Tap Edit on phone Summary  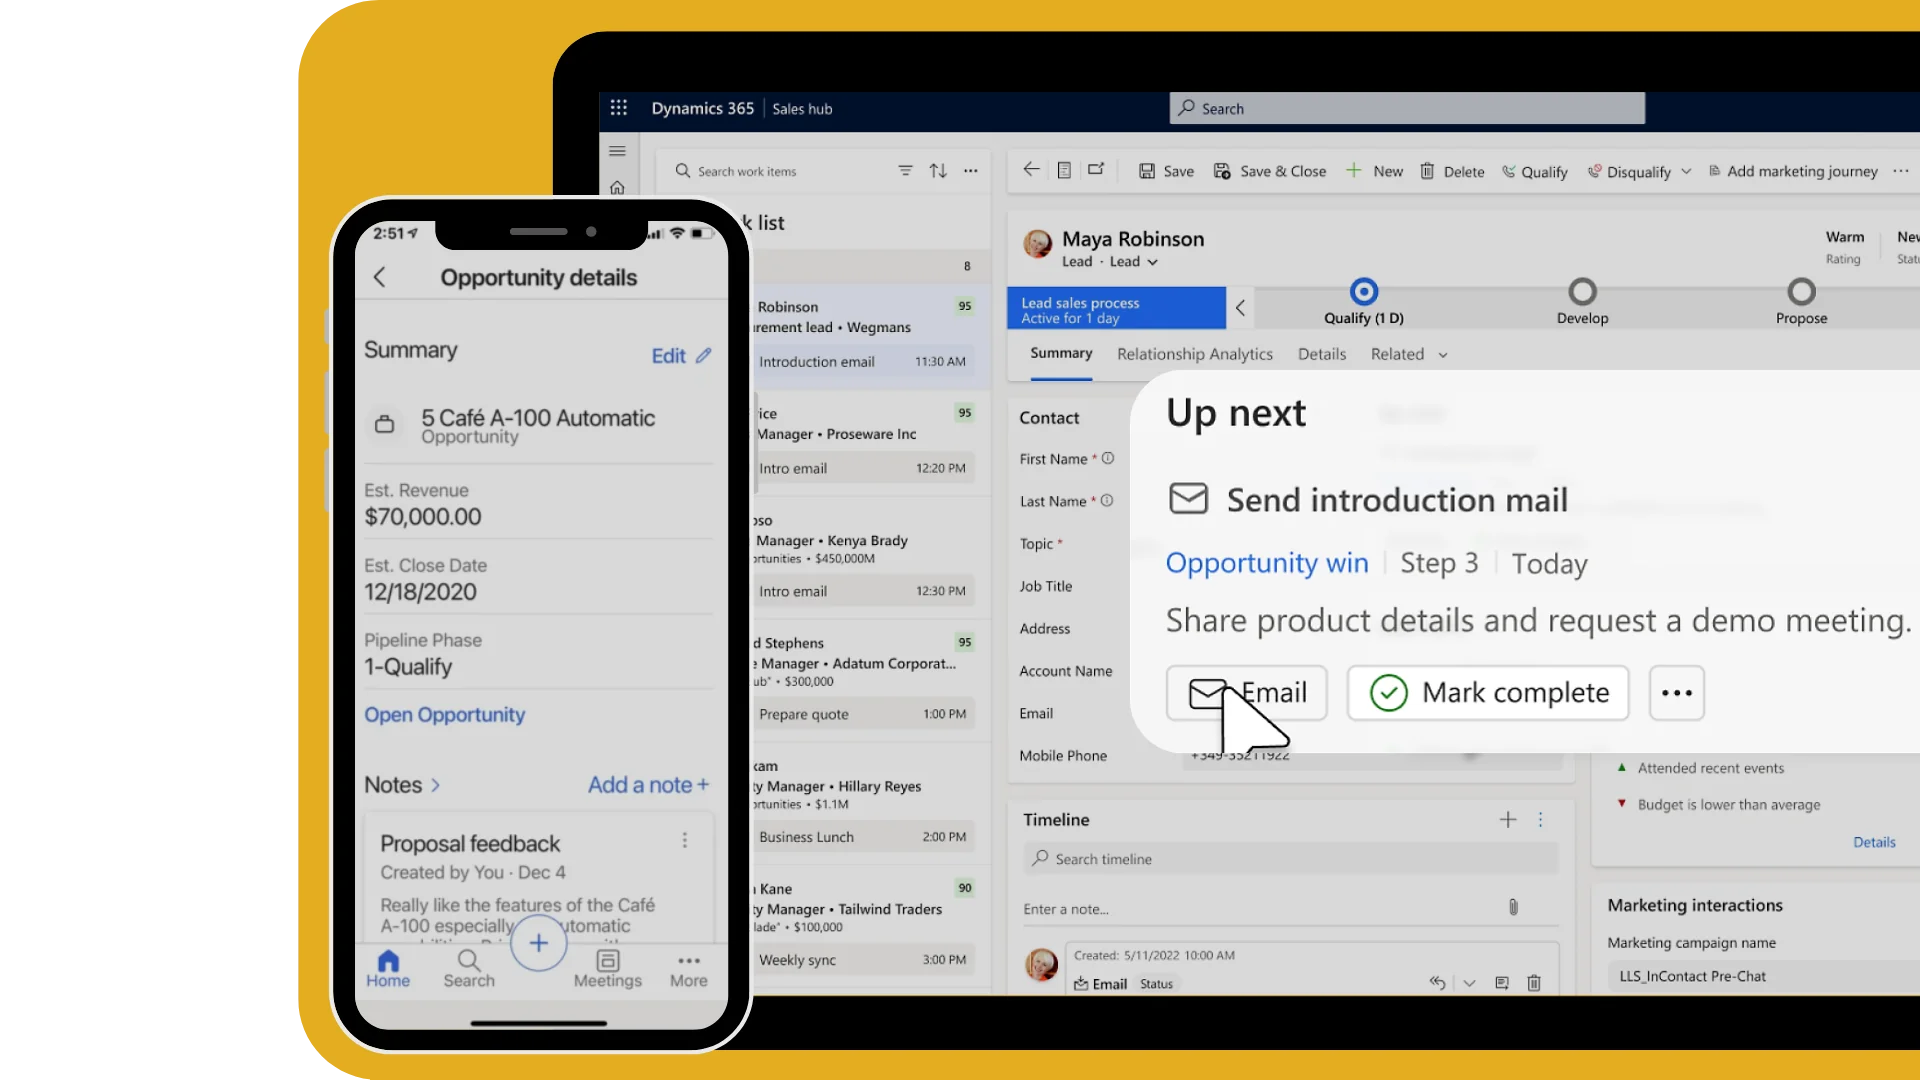tap(681, 356)
